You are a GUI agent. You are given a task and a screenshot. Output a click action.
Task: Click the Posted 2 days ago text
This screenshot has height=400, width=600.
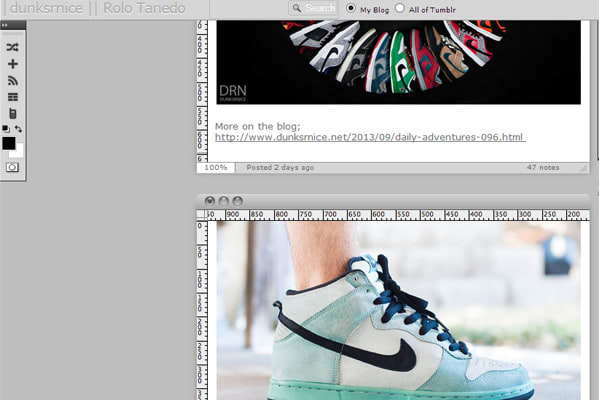click(280, 168)
